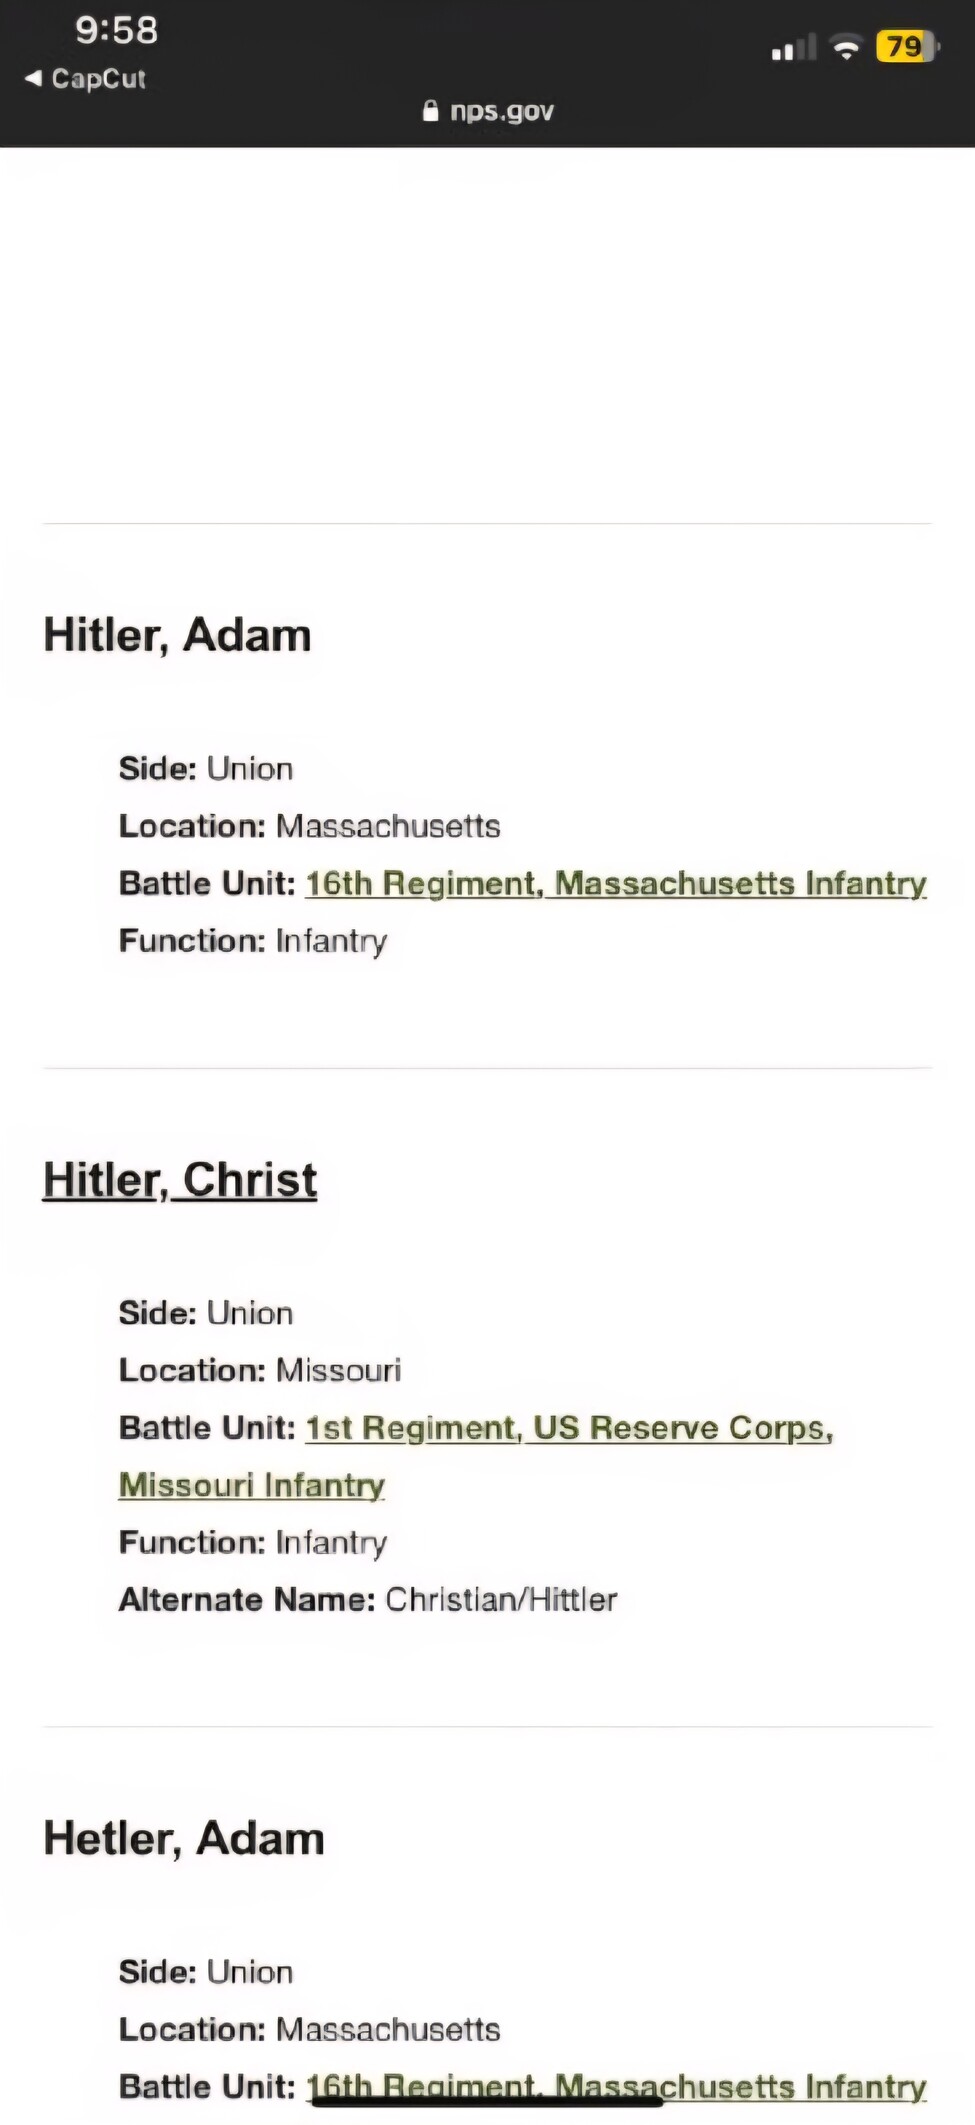Tap Side Union under Hitler, Adam
This screenshot has width=975, height=2125.
tap(206, 769)
